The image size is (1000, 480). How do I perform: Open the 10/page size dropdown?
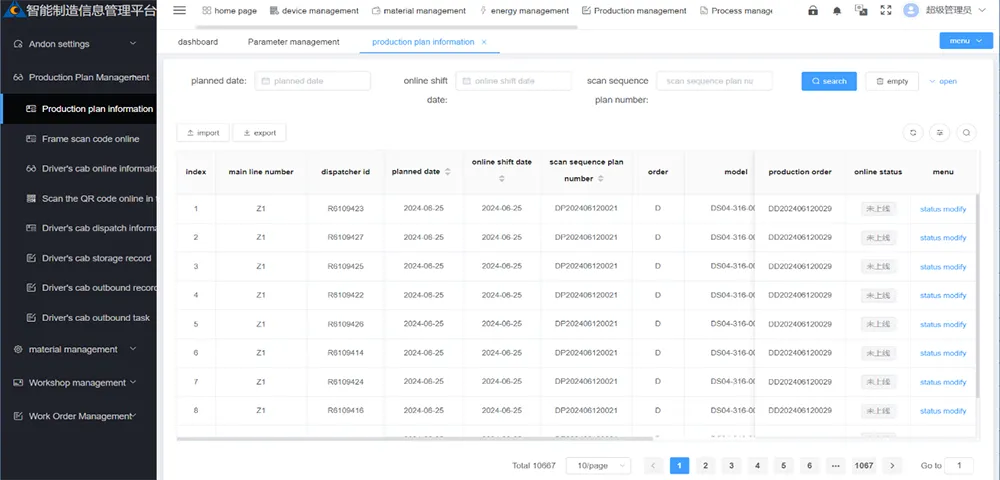[x=598, y=465]
